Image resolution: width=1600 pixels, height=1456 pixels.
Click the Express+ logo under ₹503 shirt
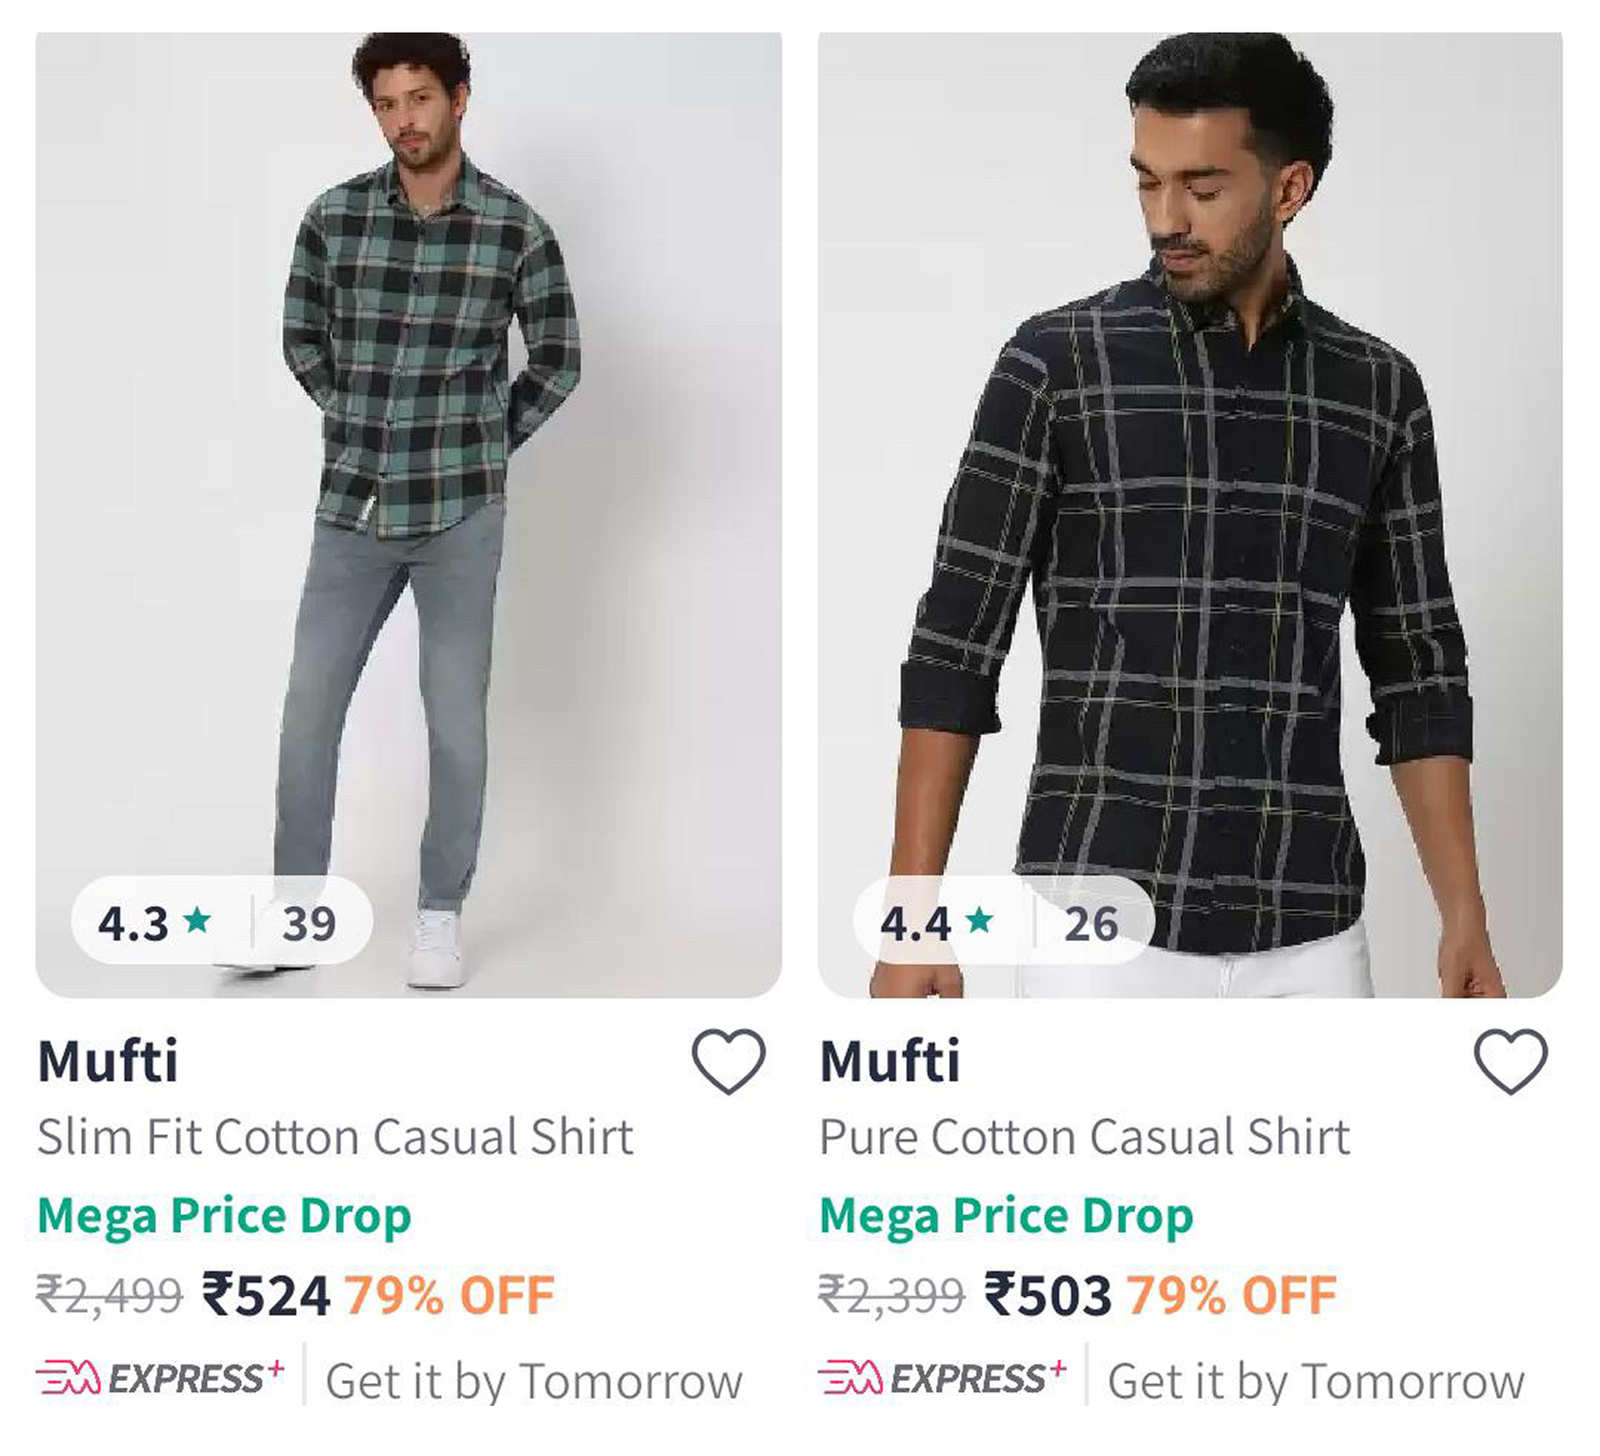(x=943, y=1379)
